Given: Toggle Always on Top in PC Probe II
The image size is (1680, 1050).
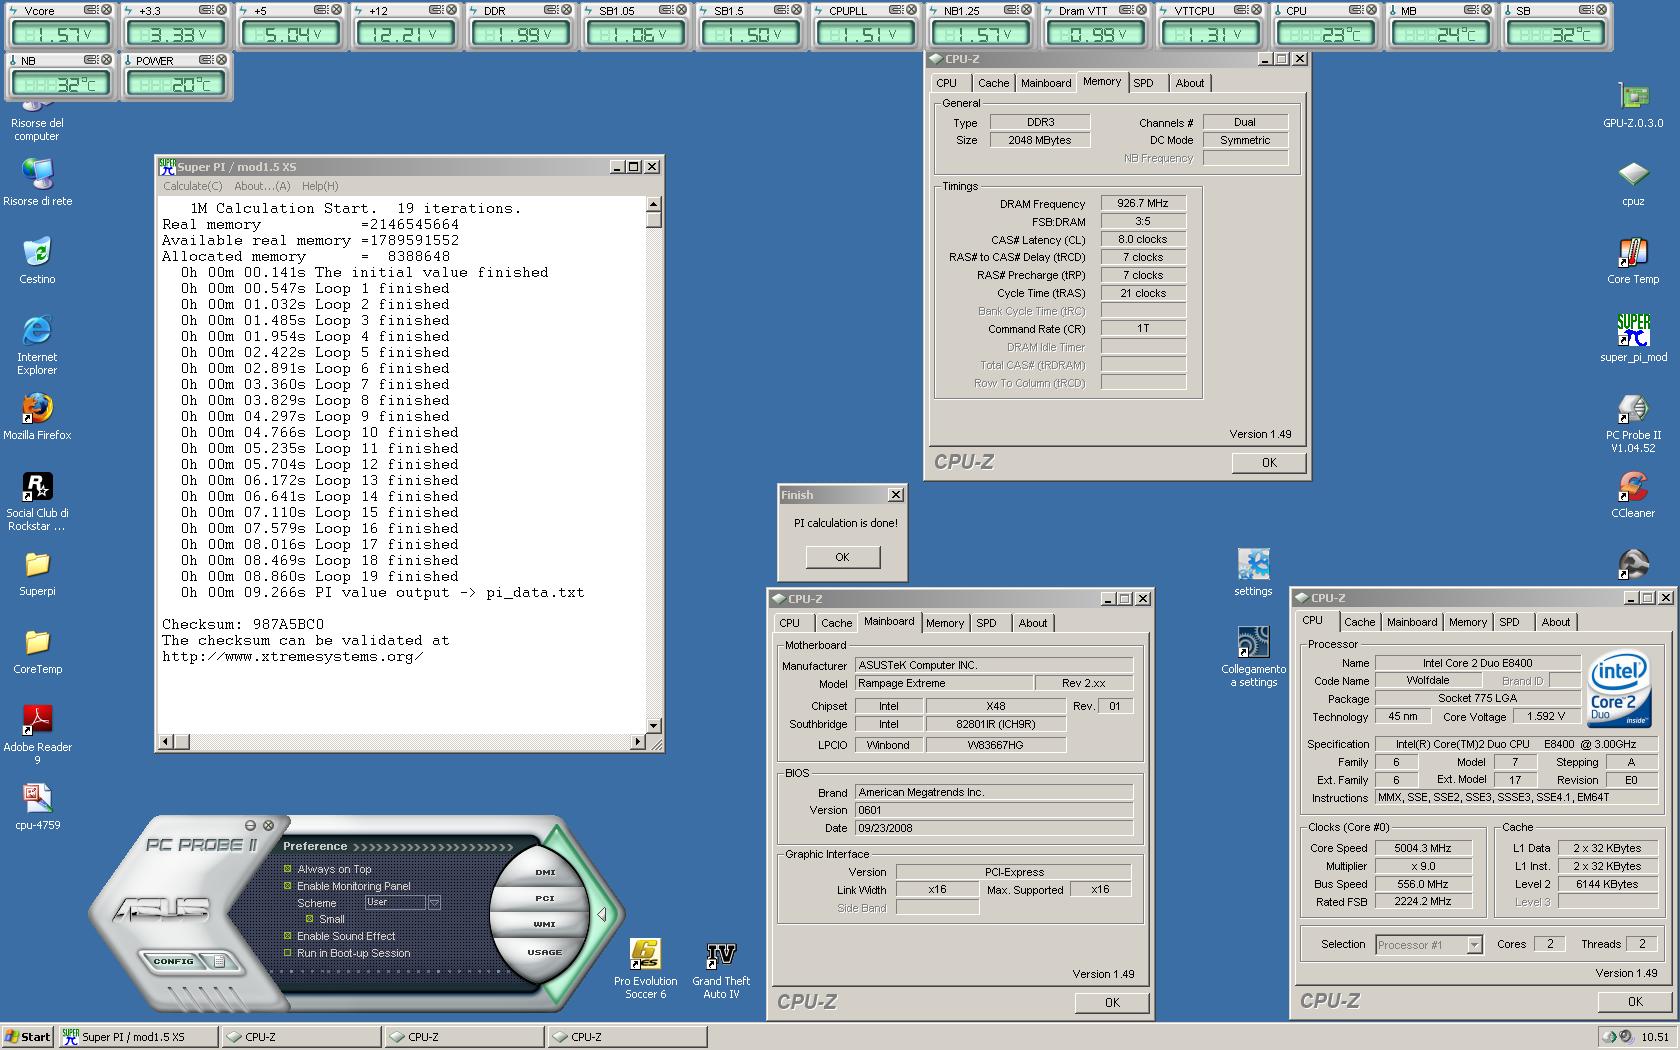Looking at the screenshot, I should click(288, 869).
